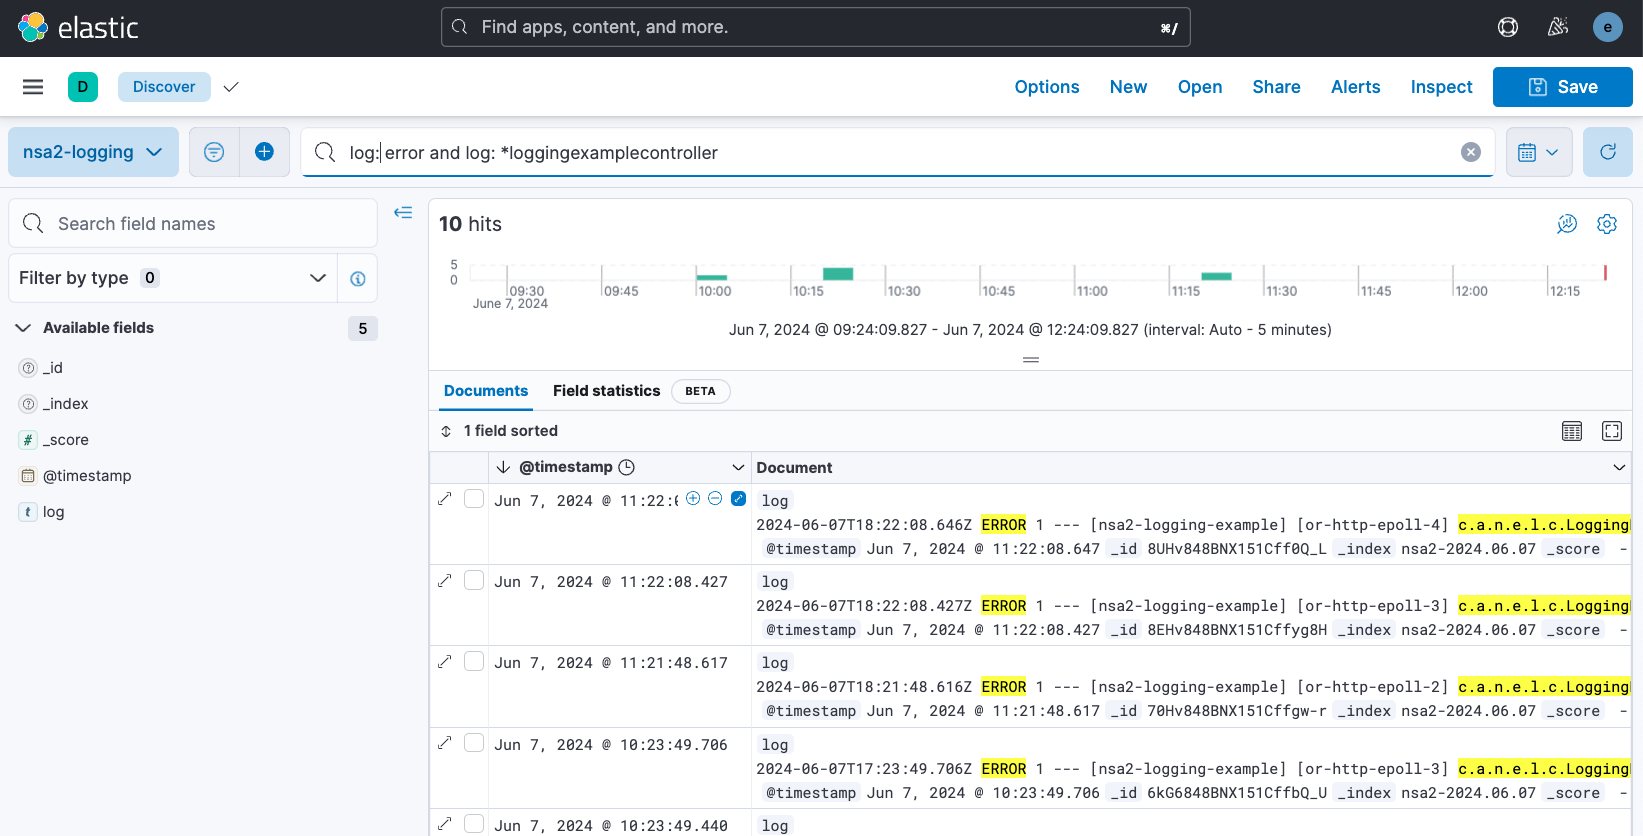Click the @timestamp date field icon

click(28, 476)
